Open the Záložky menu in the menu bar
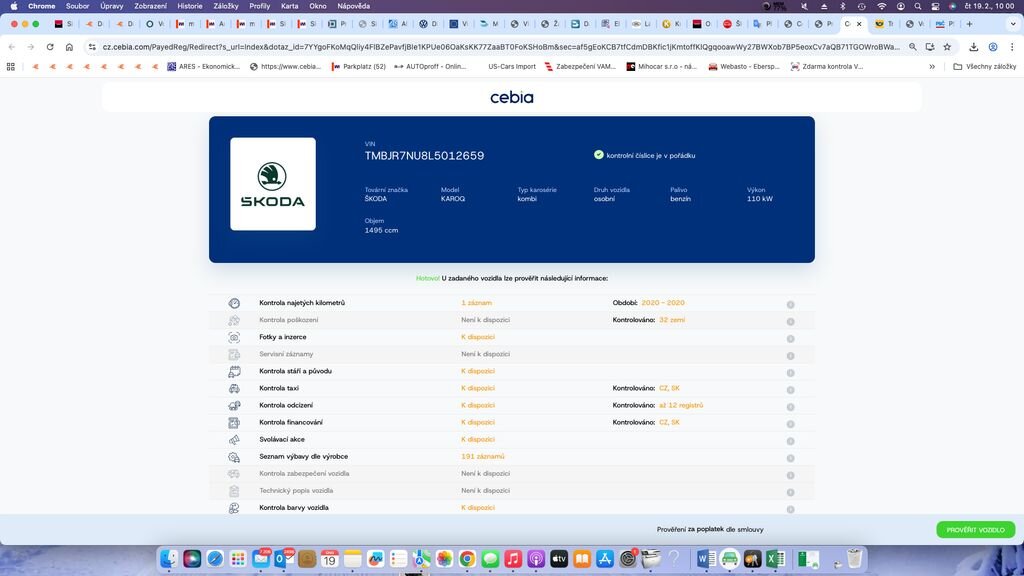1024x576 pixels. click(226, 6)
